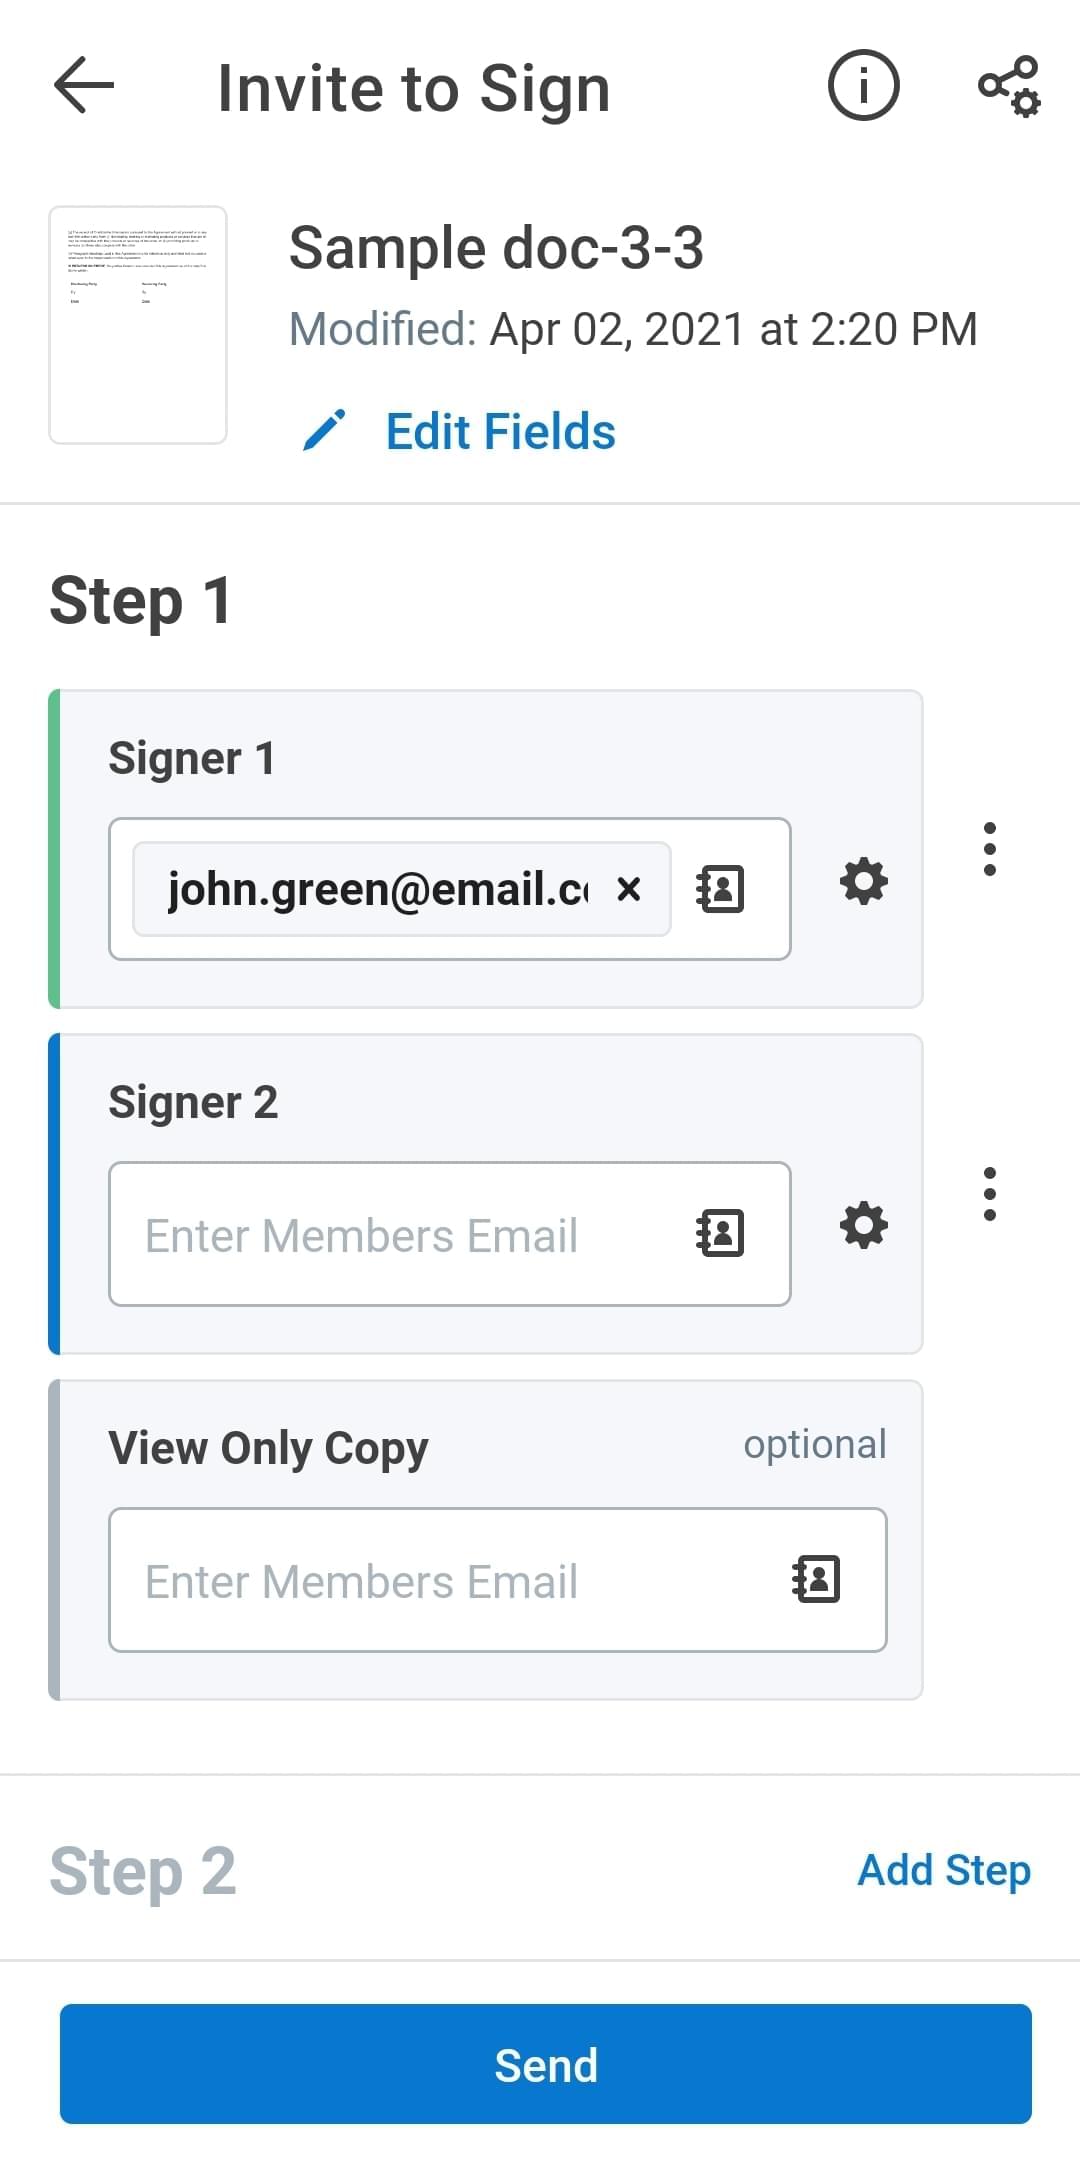The height and width of the screenshot is (2166, 1080).
Task: Open the Sample doc-3-3 thumbnail
Action: 138,325
